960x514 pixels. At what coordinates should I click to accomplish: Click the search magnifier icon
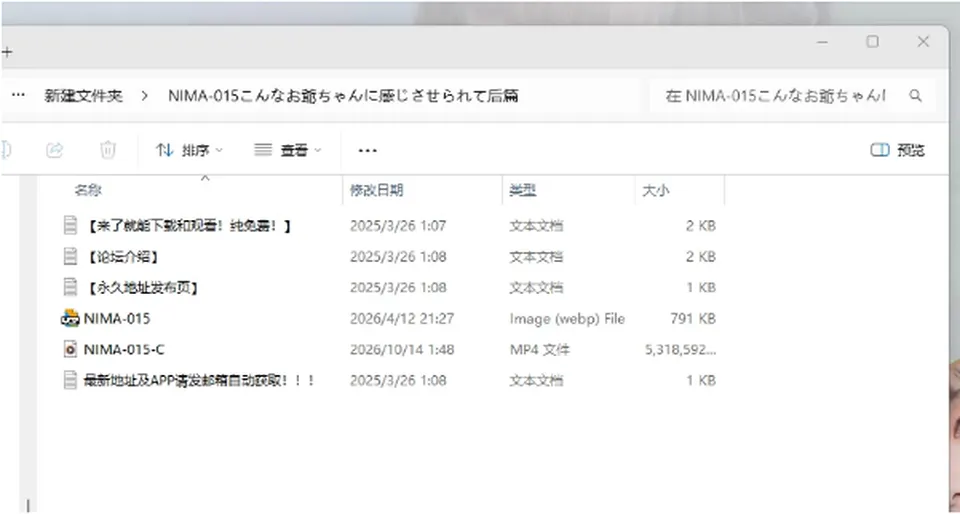pyautogui.click(x=915, y=95)
